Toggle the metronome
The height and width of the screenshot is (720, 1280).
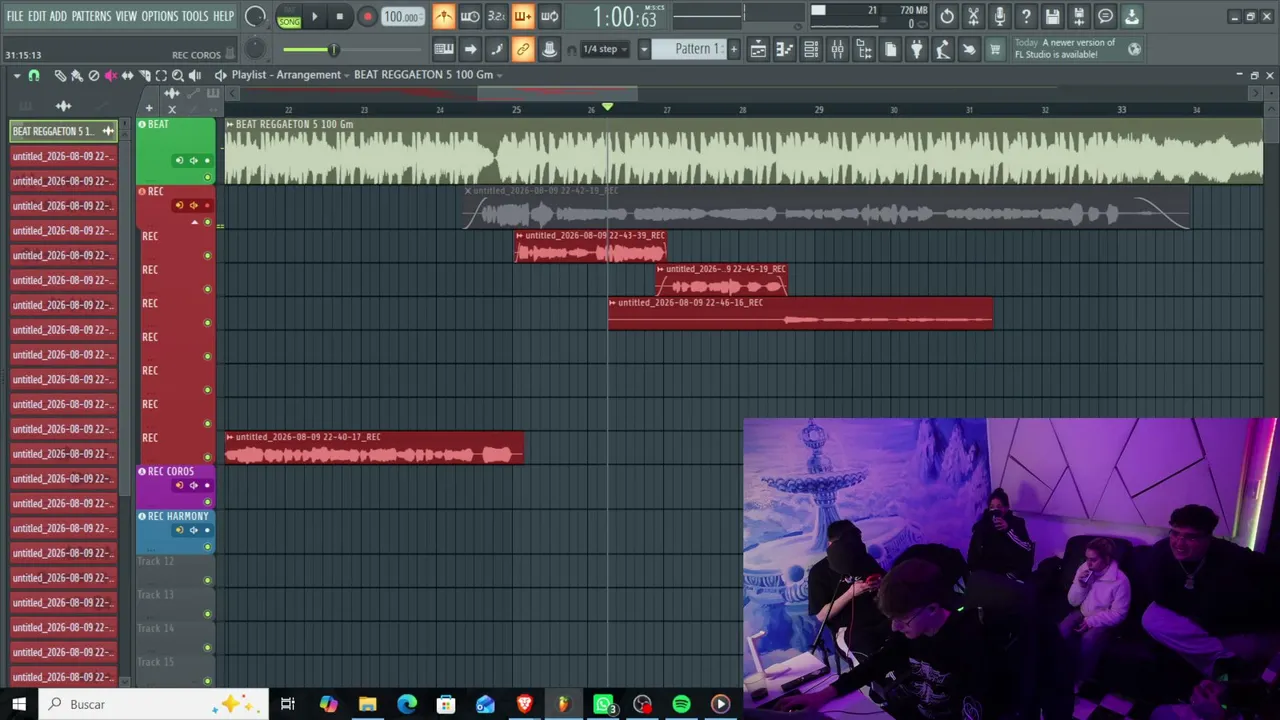tap(443, 16)
